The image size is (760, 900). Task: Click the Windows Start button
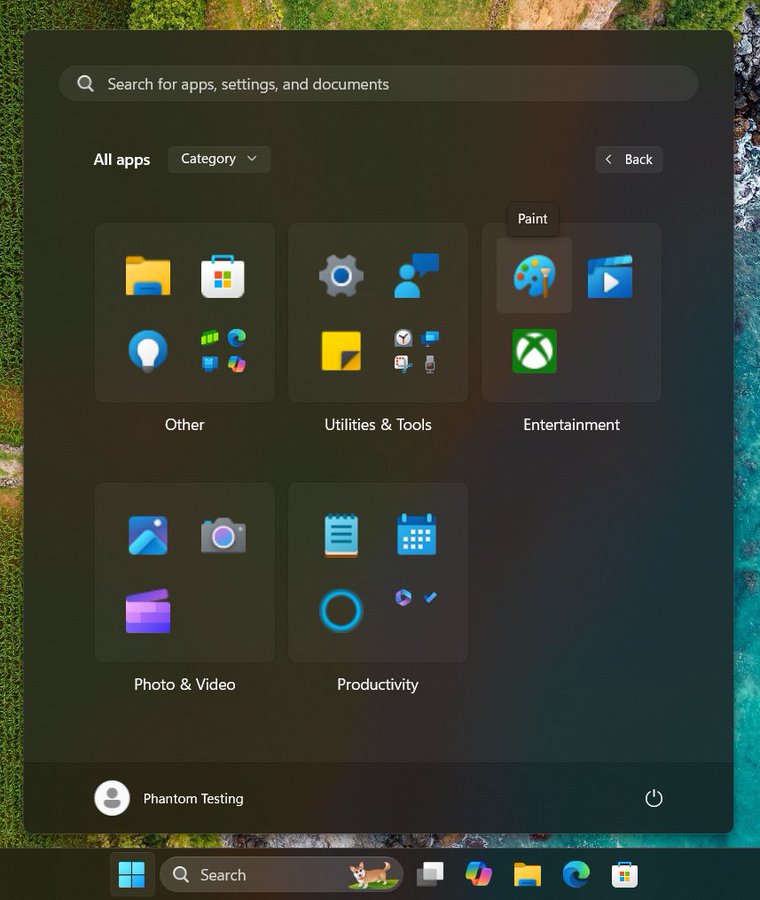pos(131,874)
